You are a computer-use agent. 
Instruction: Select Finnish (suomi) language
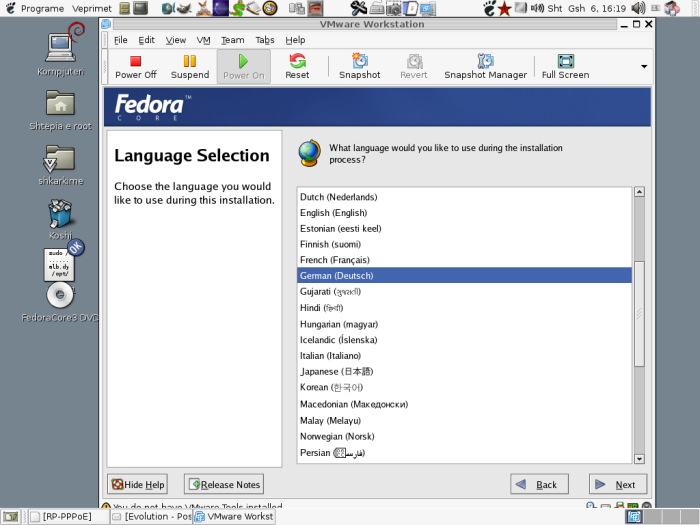pos(464,244)
